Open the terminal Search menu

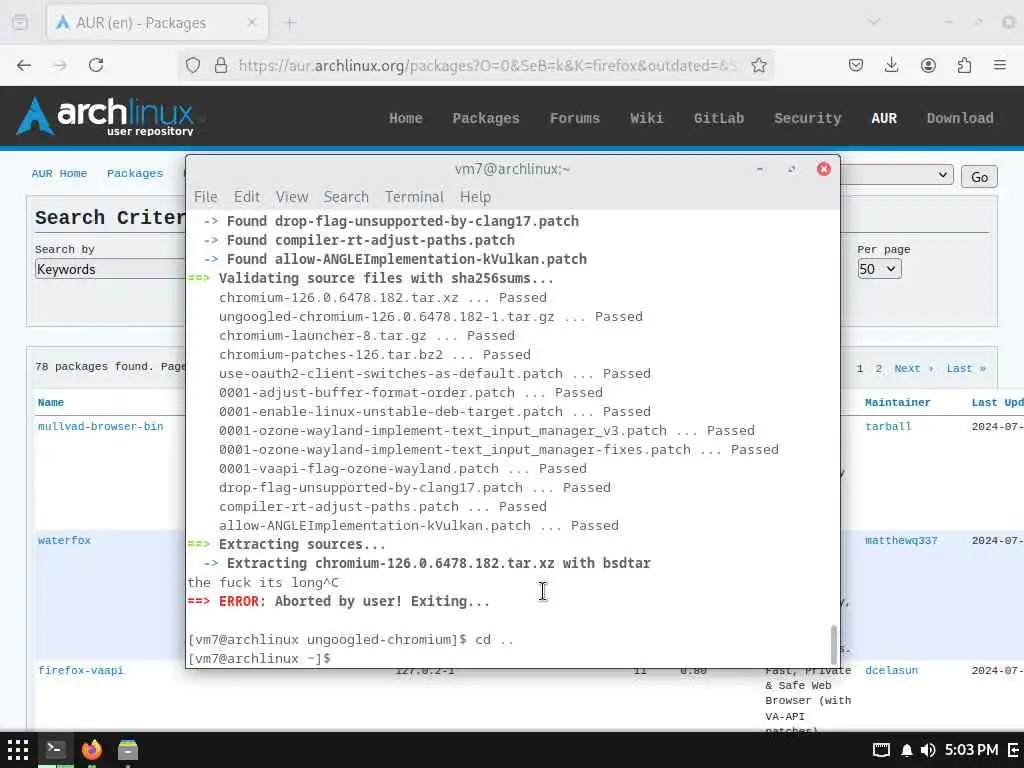pos(346,197)
